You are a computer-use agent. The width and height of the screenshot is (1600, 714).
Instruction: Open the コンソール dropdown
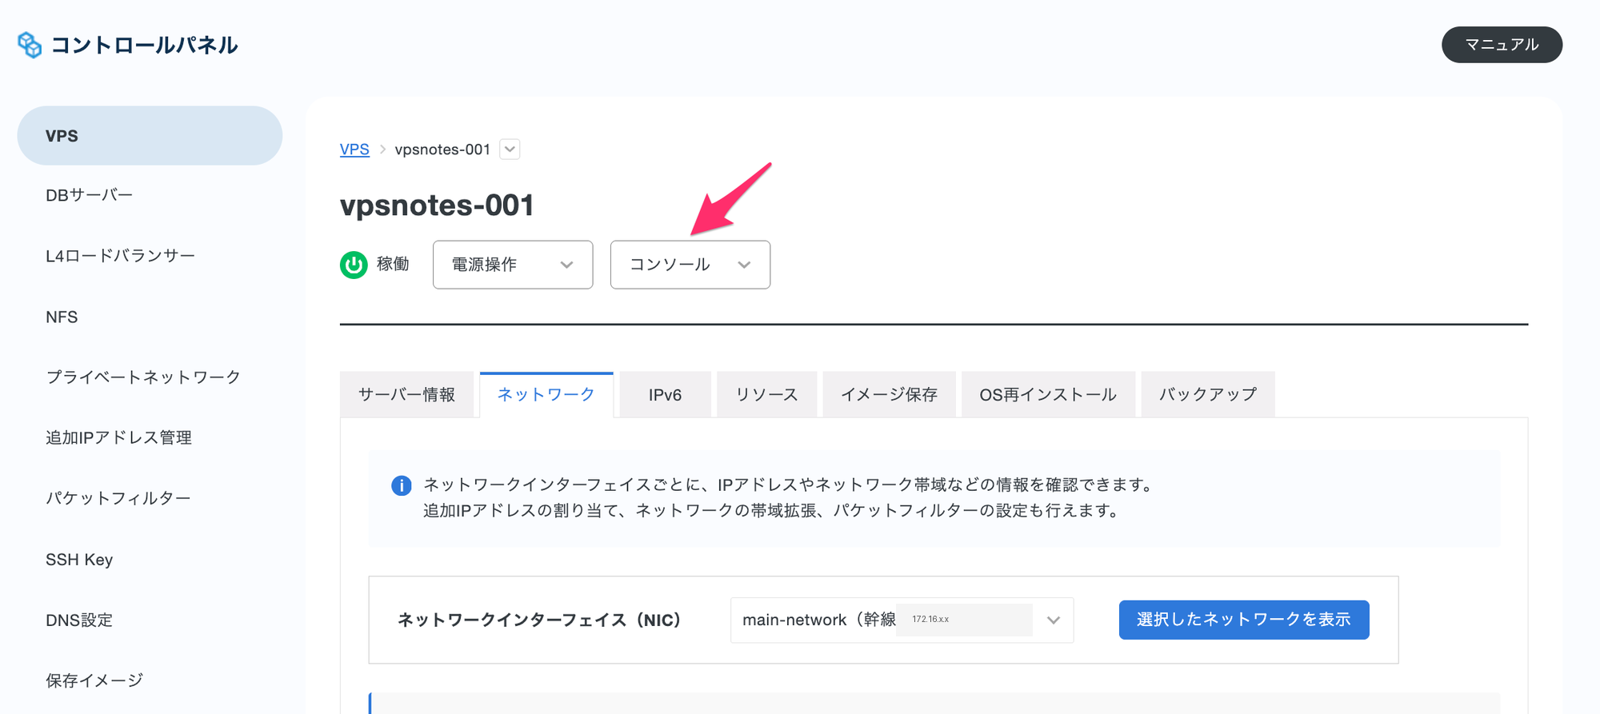coord(690,265)
